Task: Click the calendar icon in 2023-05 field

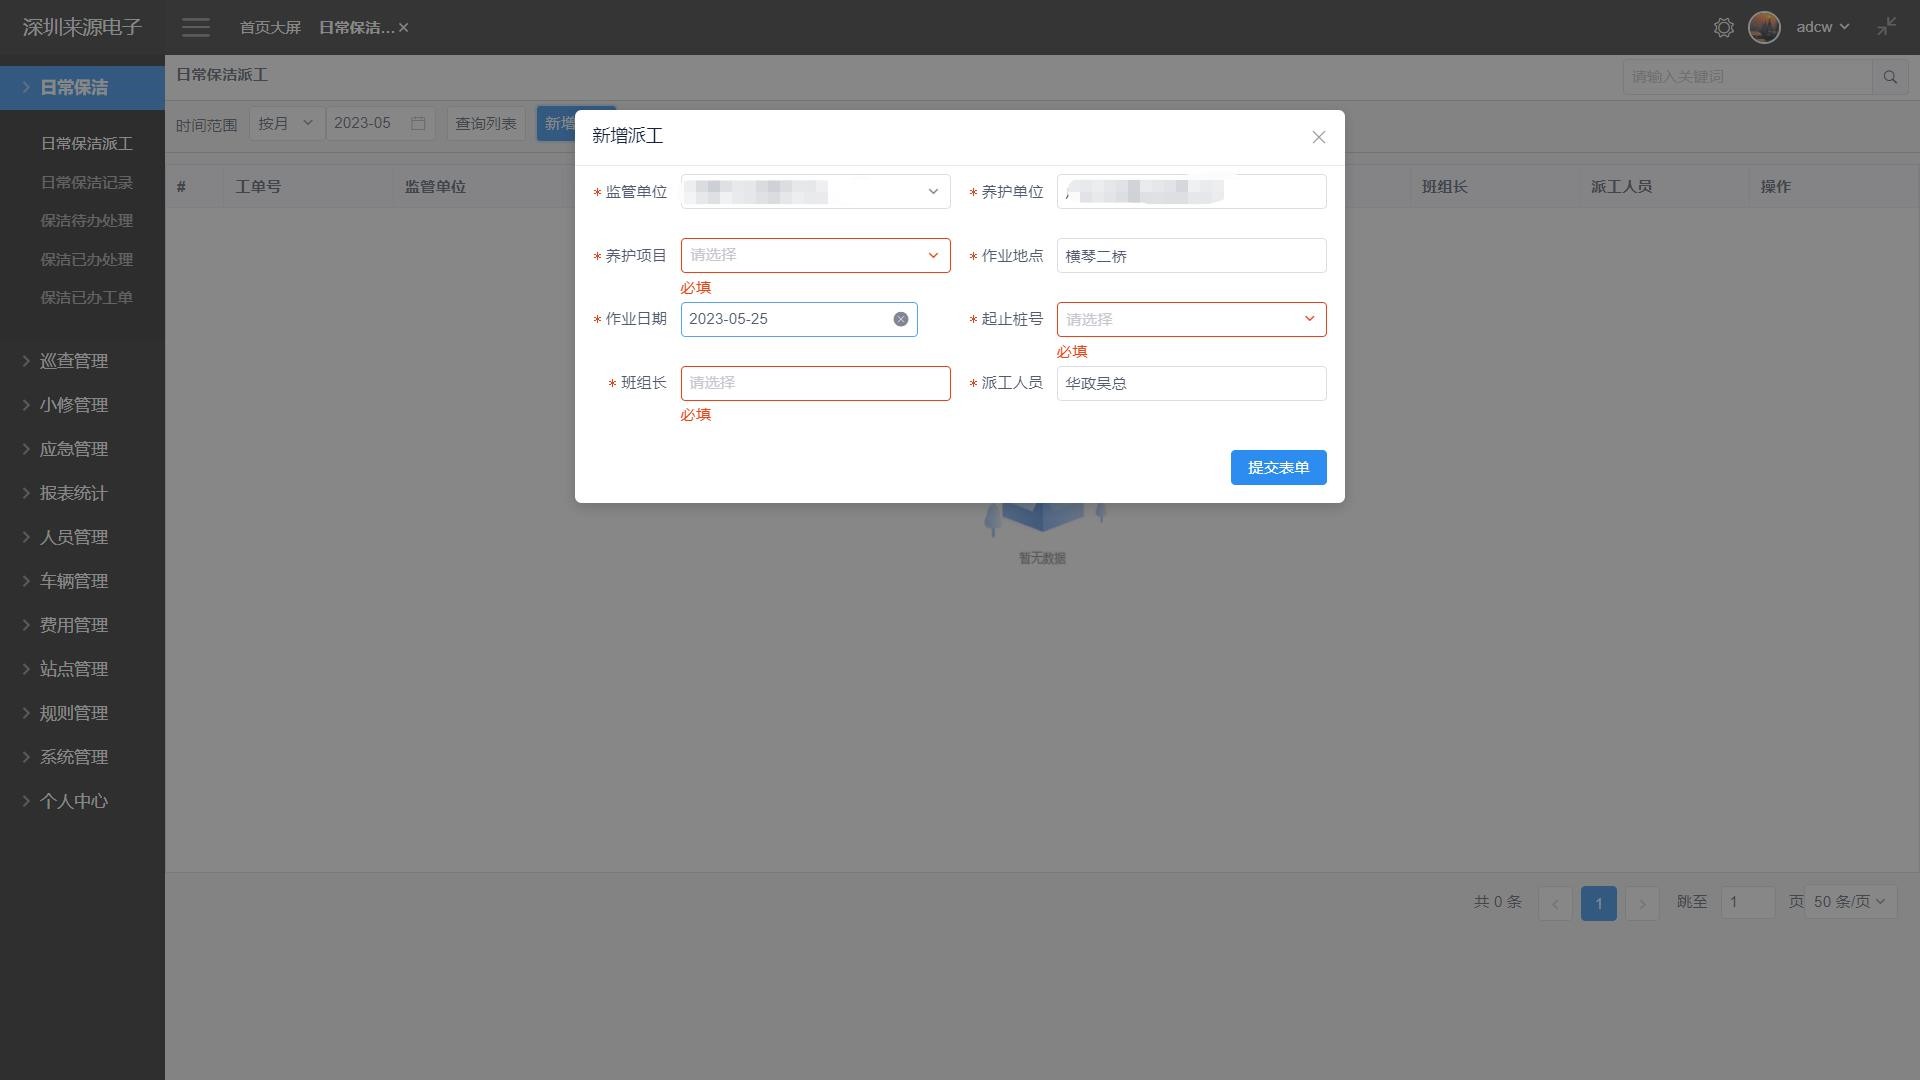Action: 418,124
